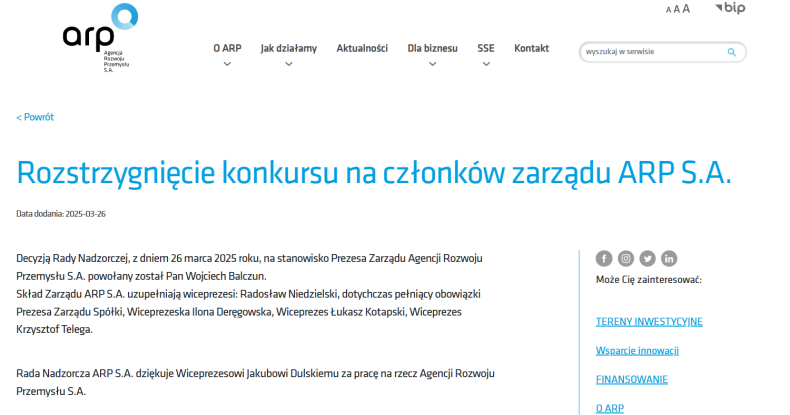Open the Aktualności menu item
This screenshot has width=790, height=415.
coord(362,48)
